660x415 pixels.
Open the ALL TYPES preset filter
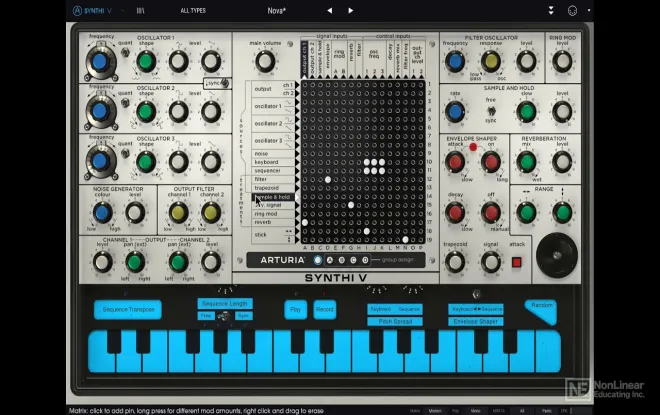click(193, 11)
